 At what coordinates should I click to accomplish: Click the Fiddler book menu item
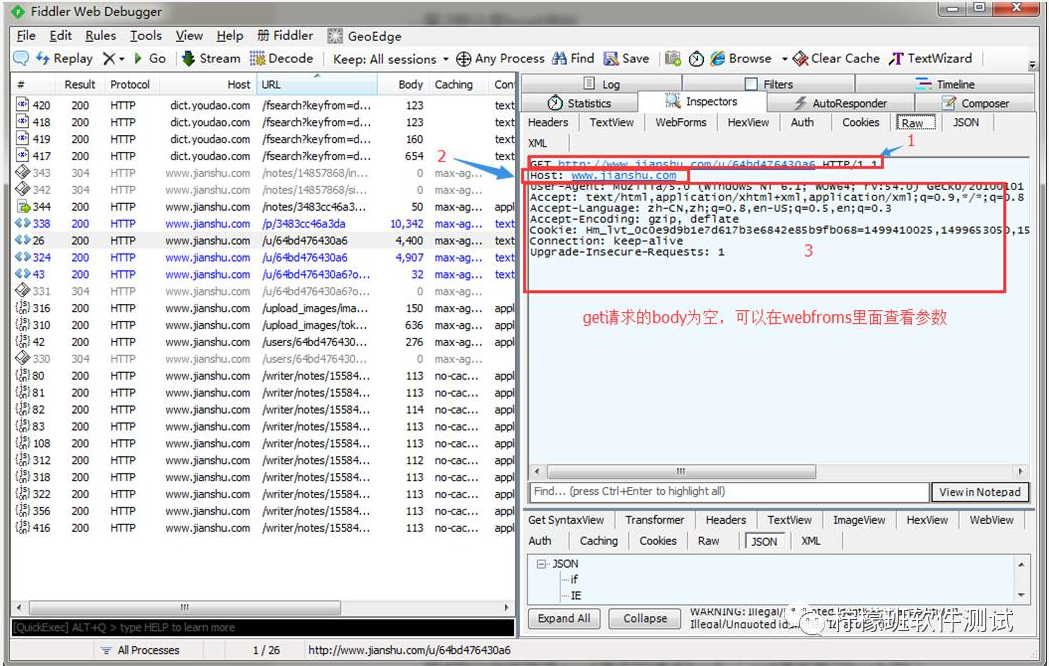pos(285,36)
